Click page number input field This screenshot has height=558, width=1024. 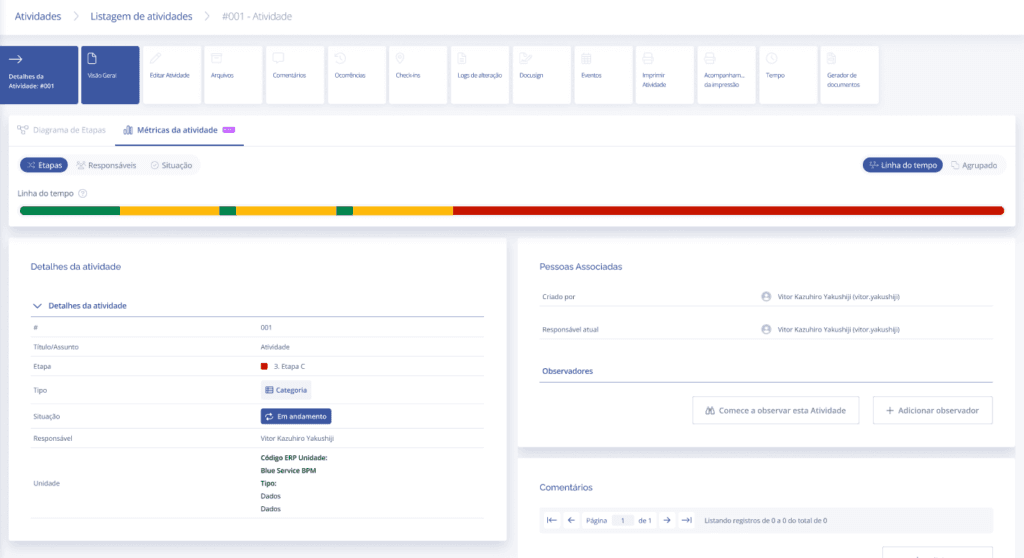pos(622,520)
